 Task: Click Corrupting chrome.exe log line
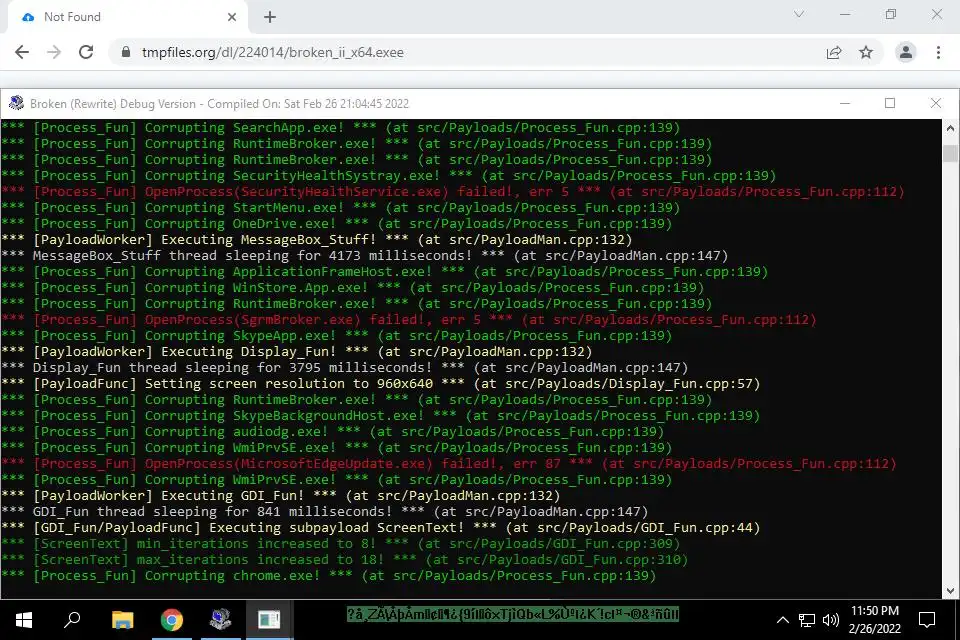[329, 576]
